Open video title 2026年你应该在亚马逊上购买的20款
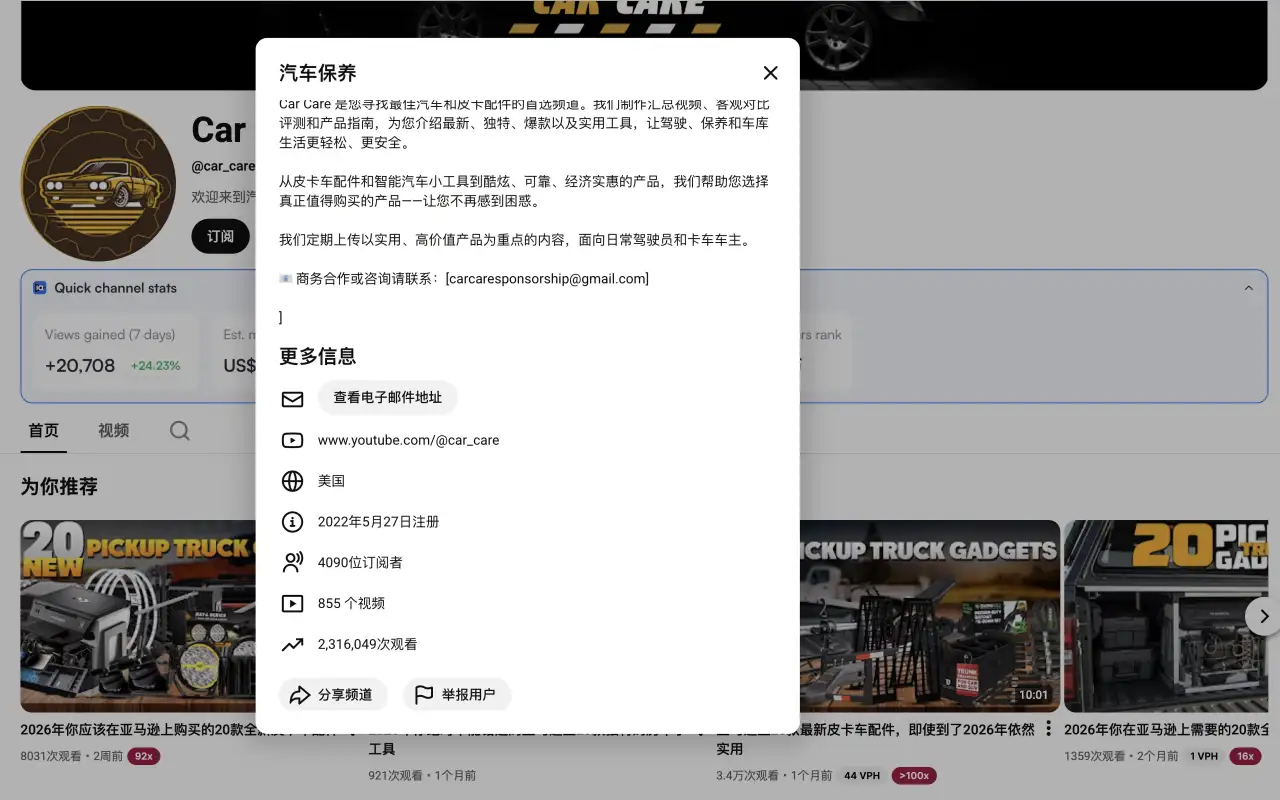The height and width of the screenshot is (800, 1280). [x=138, y=730]
